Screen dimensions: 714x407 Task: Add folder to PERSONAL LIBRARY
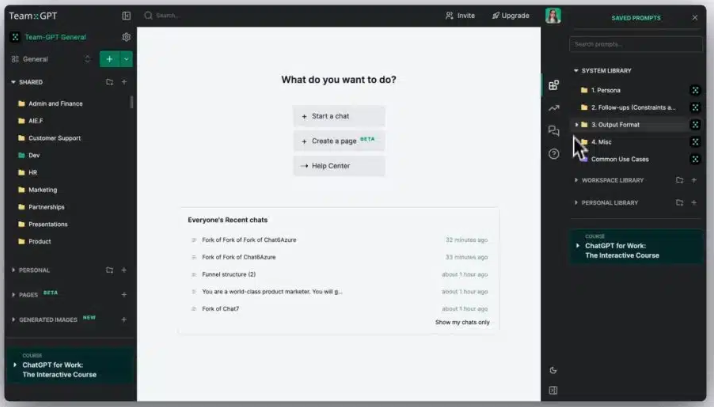pos(679,203)
